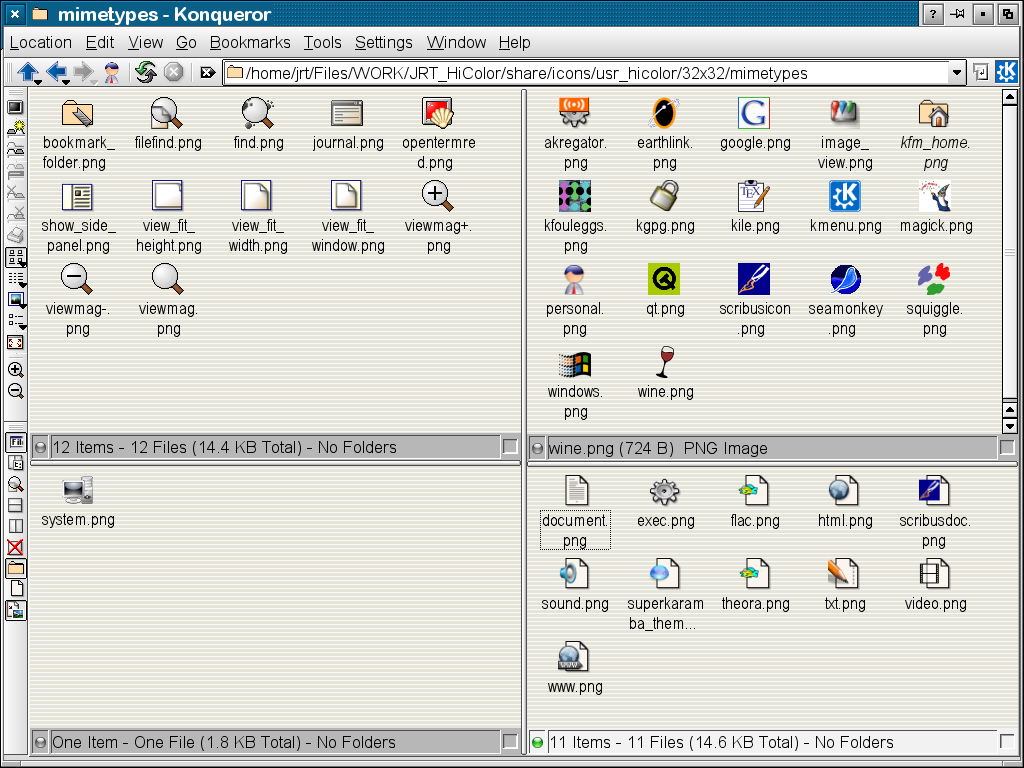Select video.png file label
Viewport: 1024px width, 768px height.
(935, 603)
